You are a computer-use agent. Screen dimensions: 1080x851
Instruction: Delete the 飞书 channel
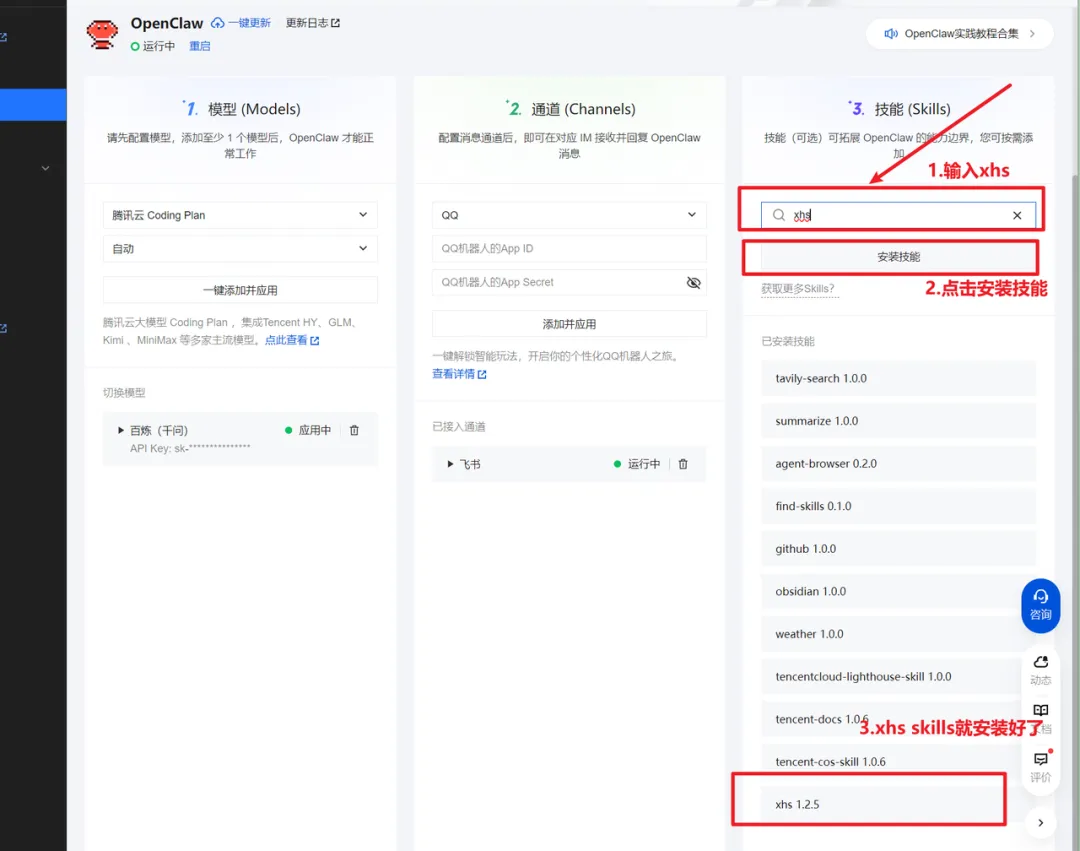pos(683,464)
